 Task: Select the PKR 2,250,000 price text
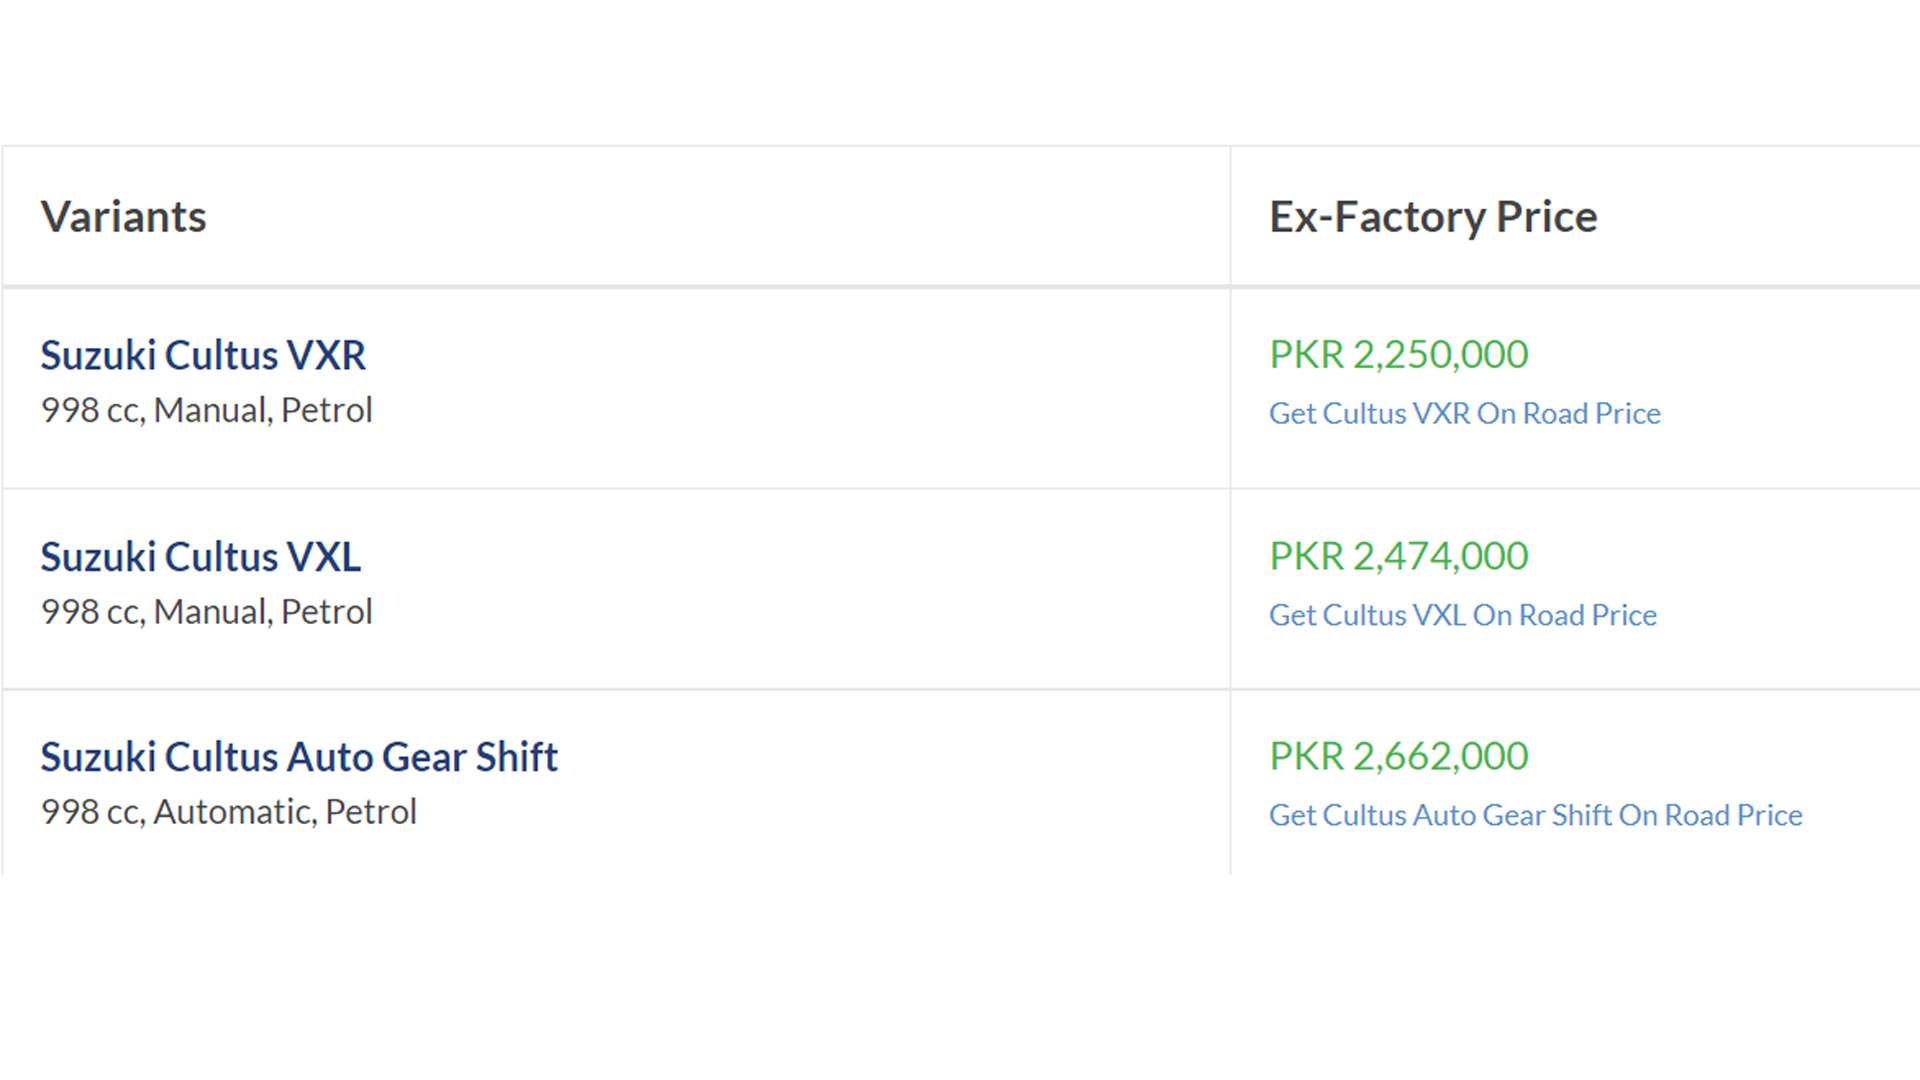coord(1398,355)
